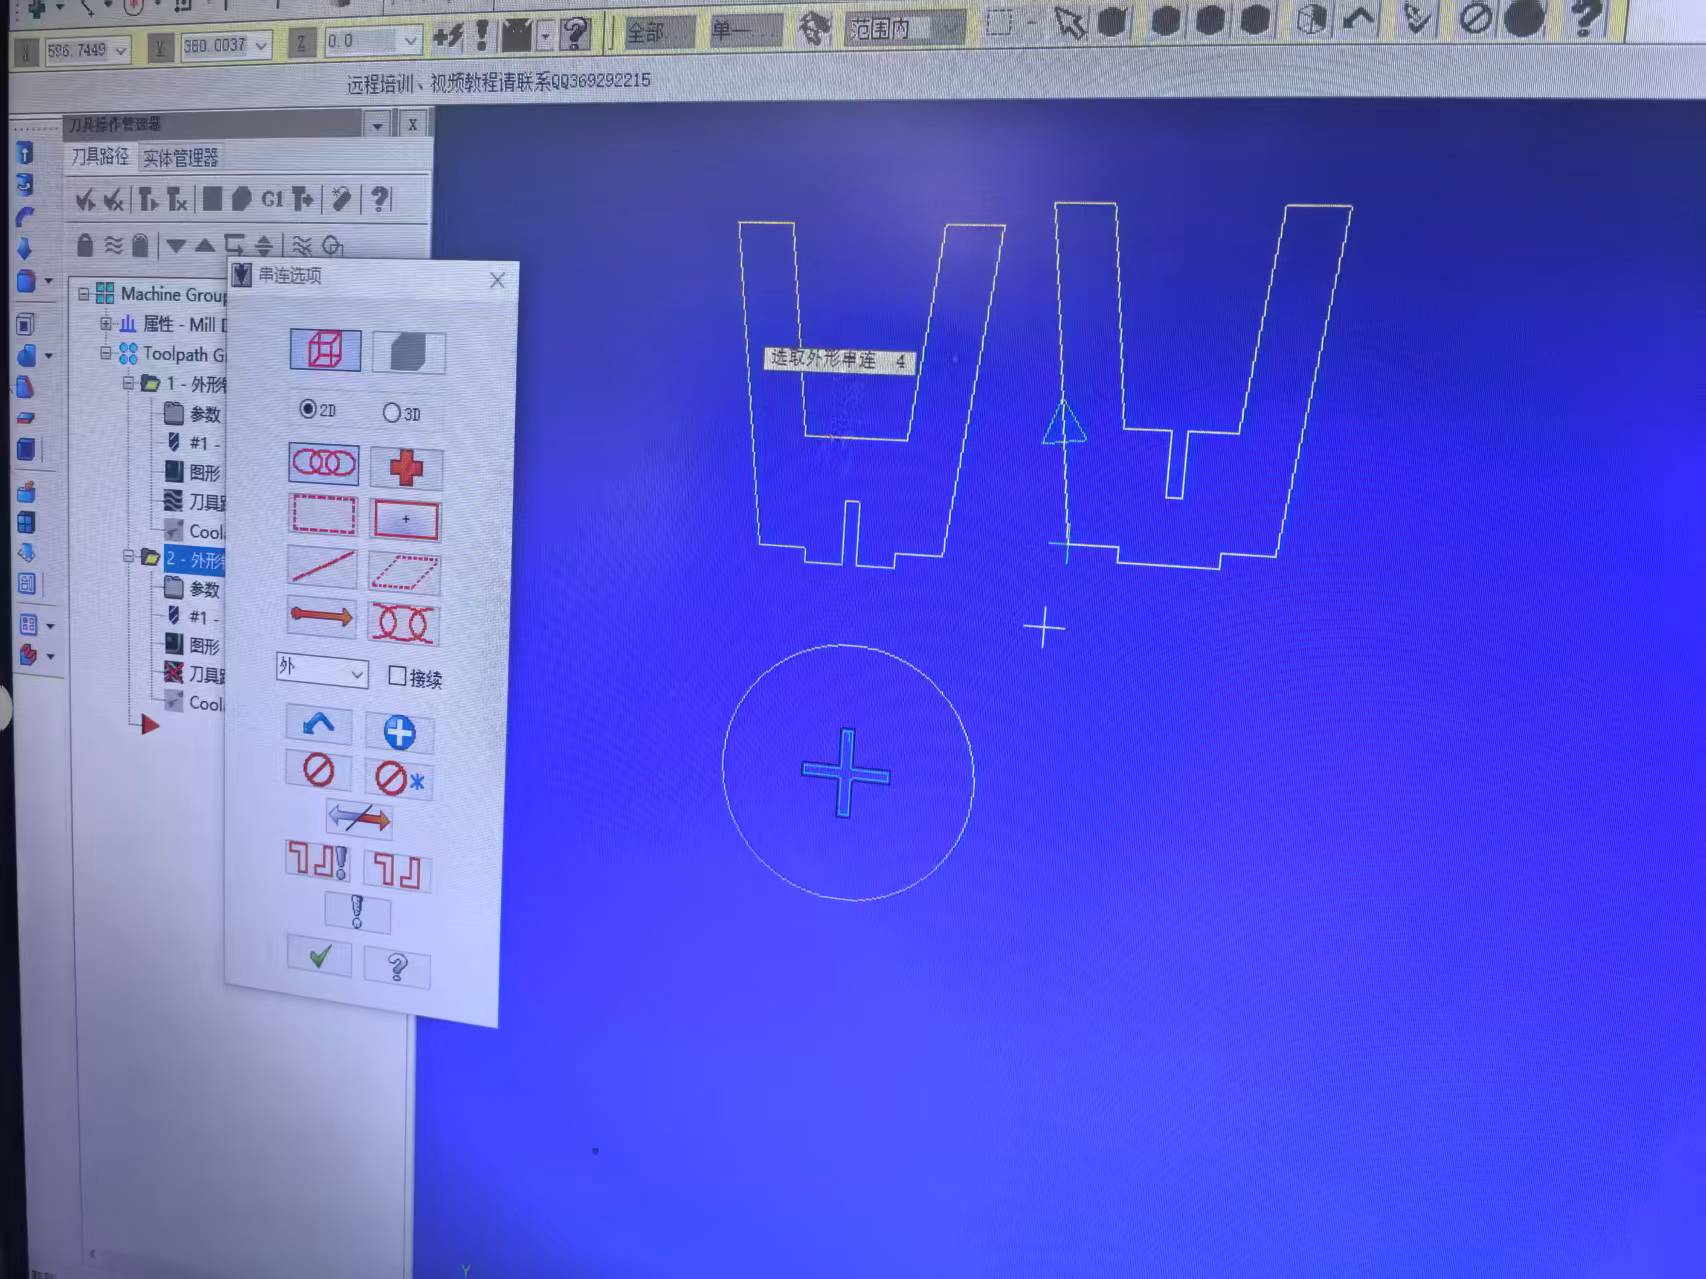
Task: Open the chaining Options exclamation button
Action: click(357, 912)
